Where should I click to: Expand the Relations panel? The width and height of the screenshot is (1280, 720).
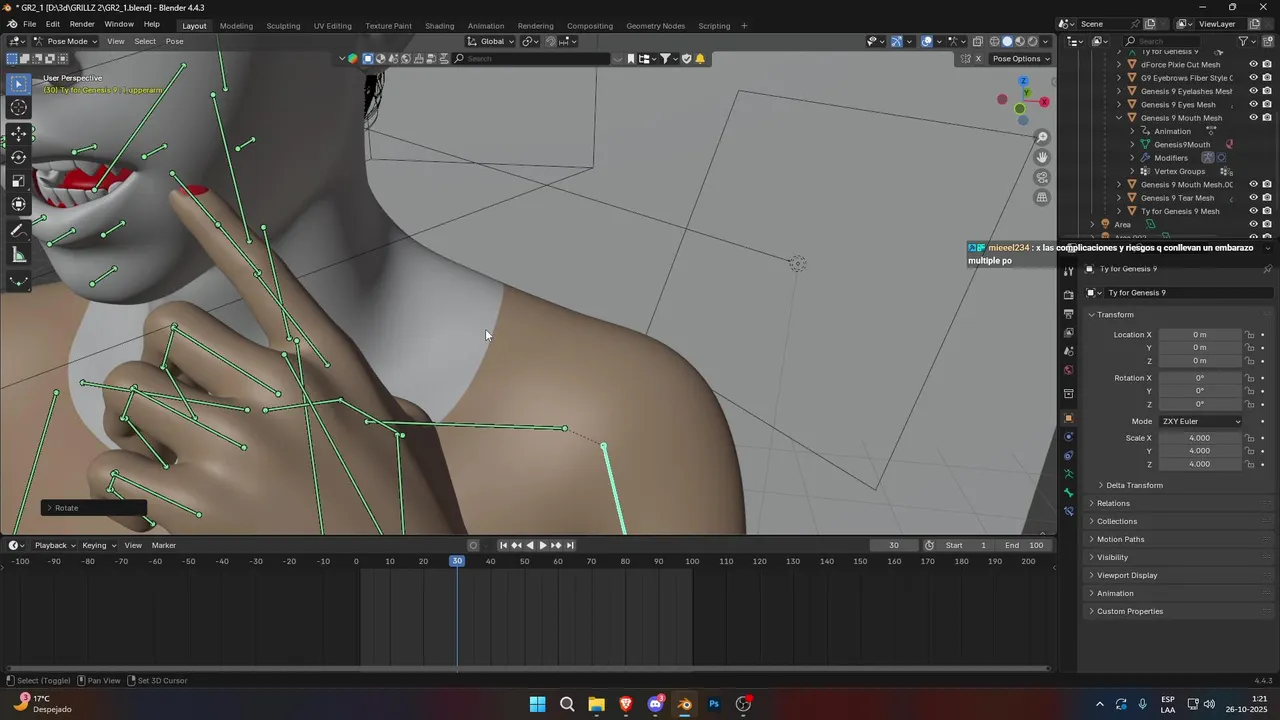point(1113,503)
